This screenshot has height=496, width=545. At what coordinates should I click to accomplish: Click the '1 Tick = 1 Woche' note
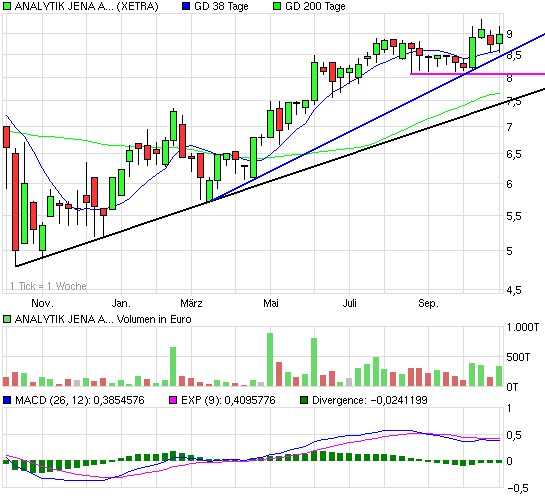(x=48, y=286)
